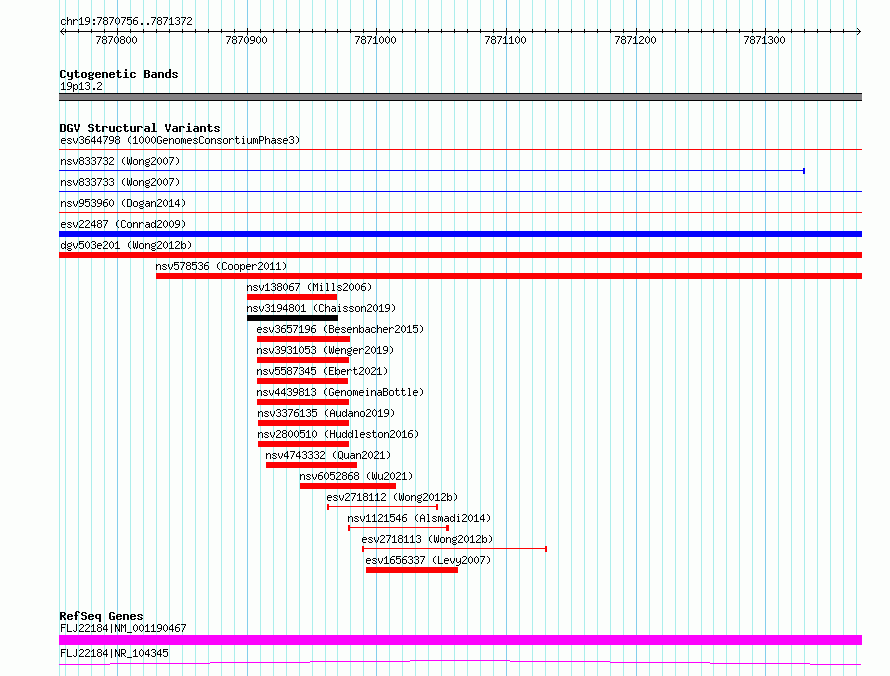Click the blue esv22487 Conrad2009 bar
This screenshot has width=890, height=676.
tap(460, 234)
